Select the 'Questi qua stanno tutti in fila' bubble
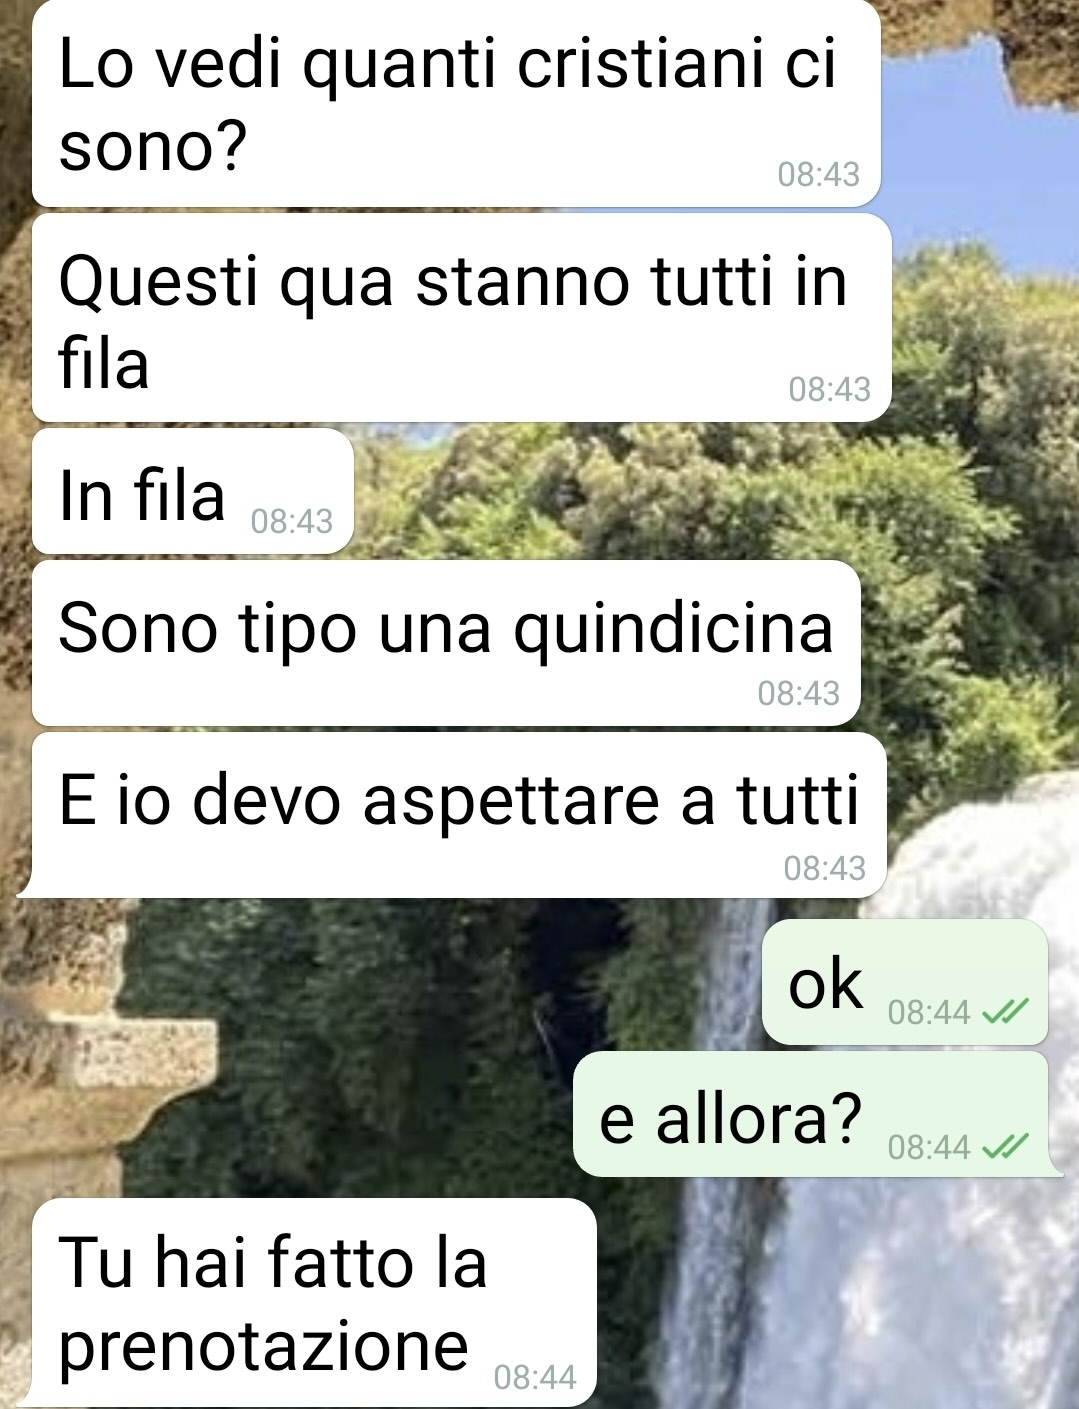 [x=461, y=318]
